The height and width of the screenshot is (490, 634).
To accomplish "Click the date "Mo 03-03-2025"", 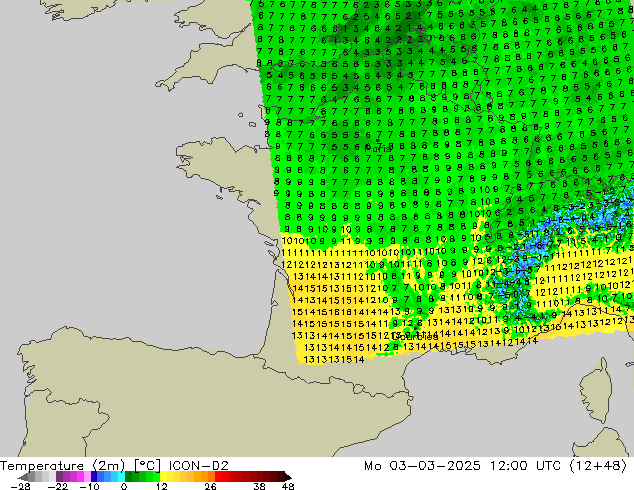I will (x=422, y=465).
